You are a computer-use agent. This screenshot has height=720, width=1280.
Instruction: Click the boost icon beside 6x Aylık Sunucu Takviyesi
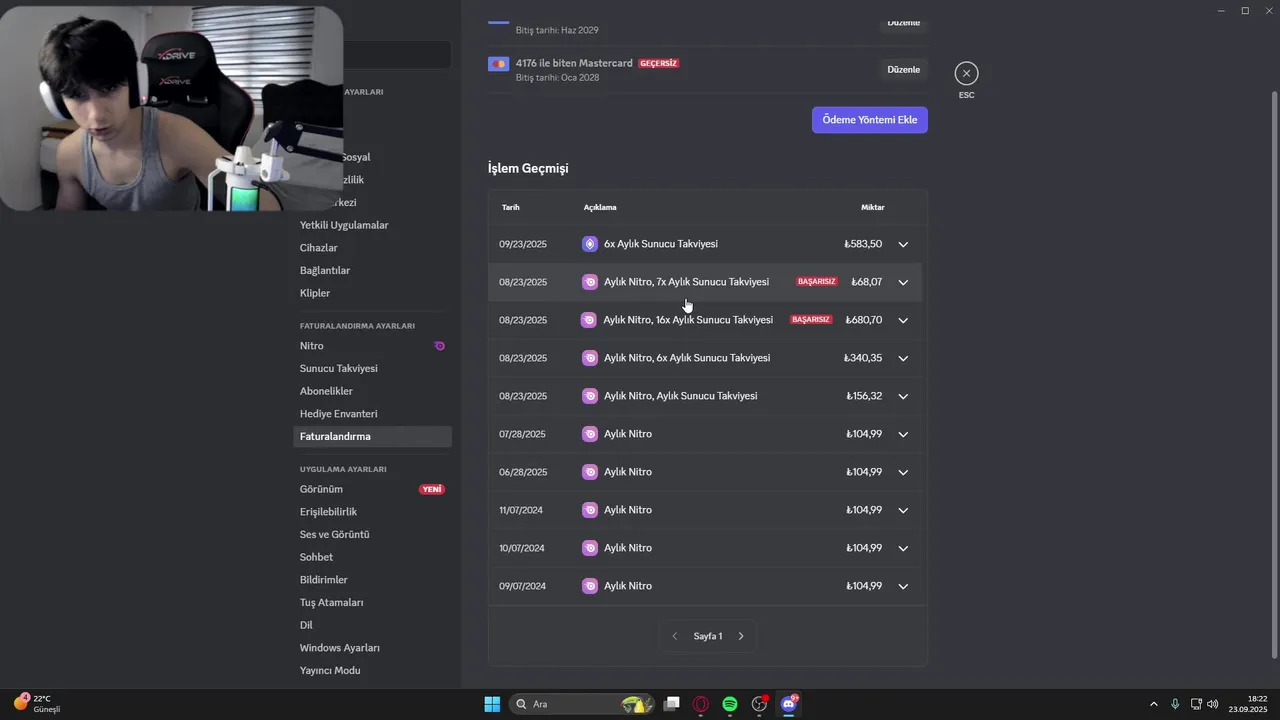pos(590,244)
